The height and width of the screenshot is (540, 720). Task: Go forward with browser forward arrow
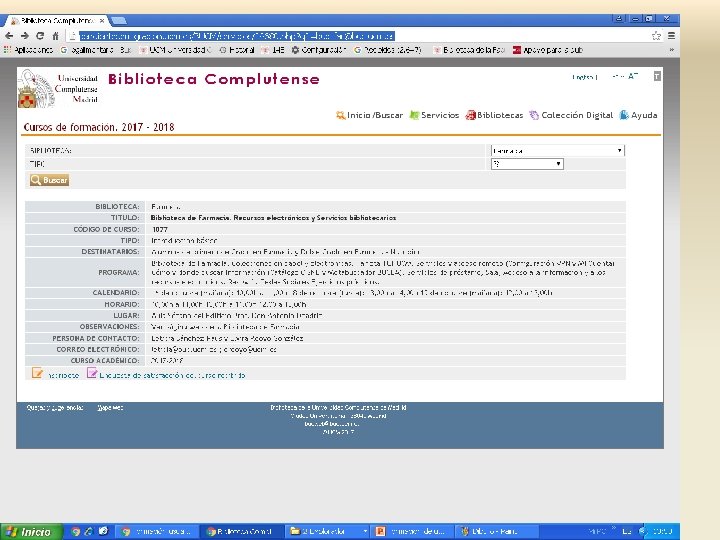(x=25, y=36)
